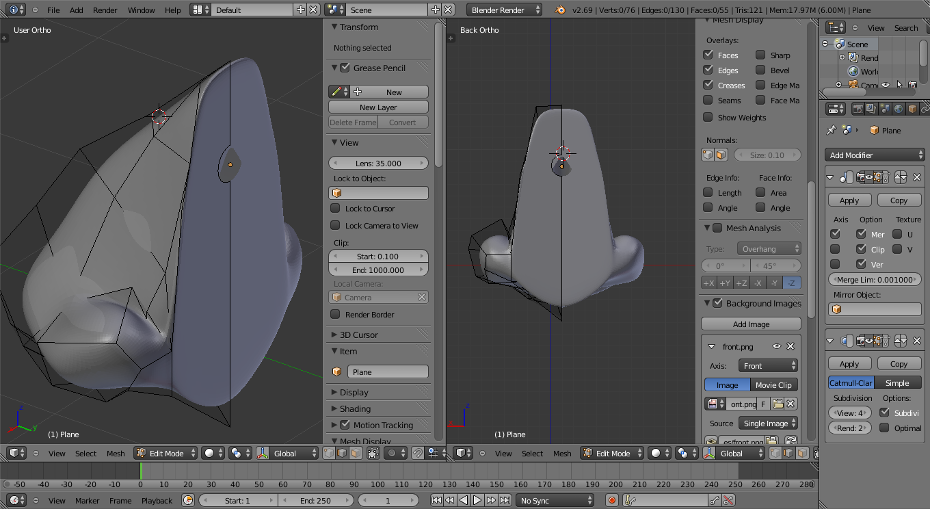Enable the Lock to Cursor checkbox

(x=335, y=208)
